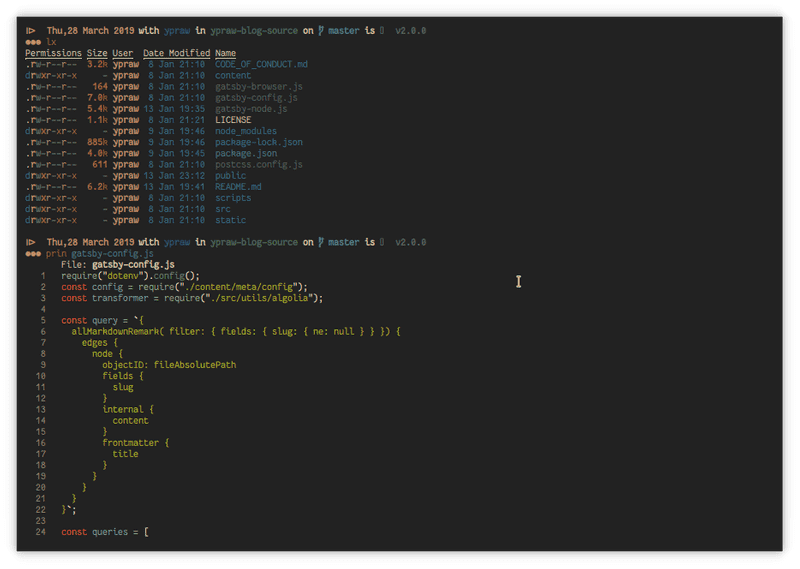Click gatsby-config.js in the prin command

tap(112, 254)
